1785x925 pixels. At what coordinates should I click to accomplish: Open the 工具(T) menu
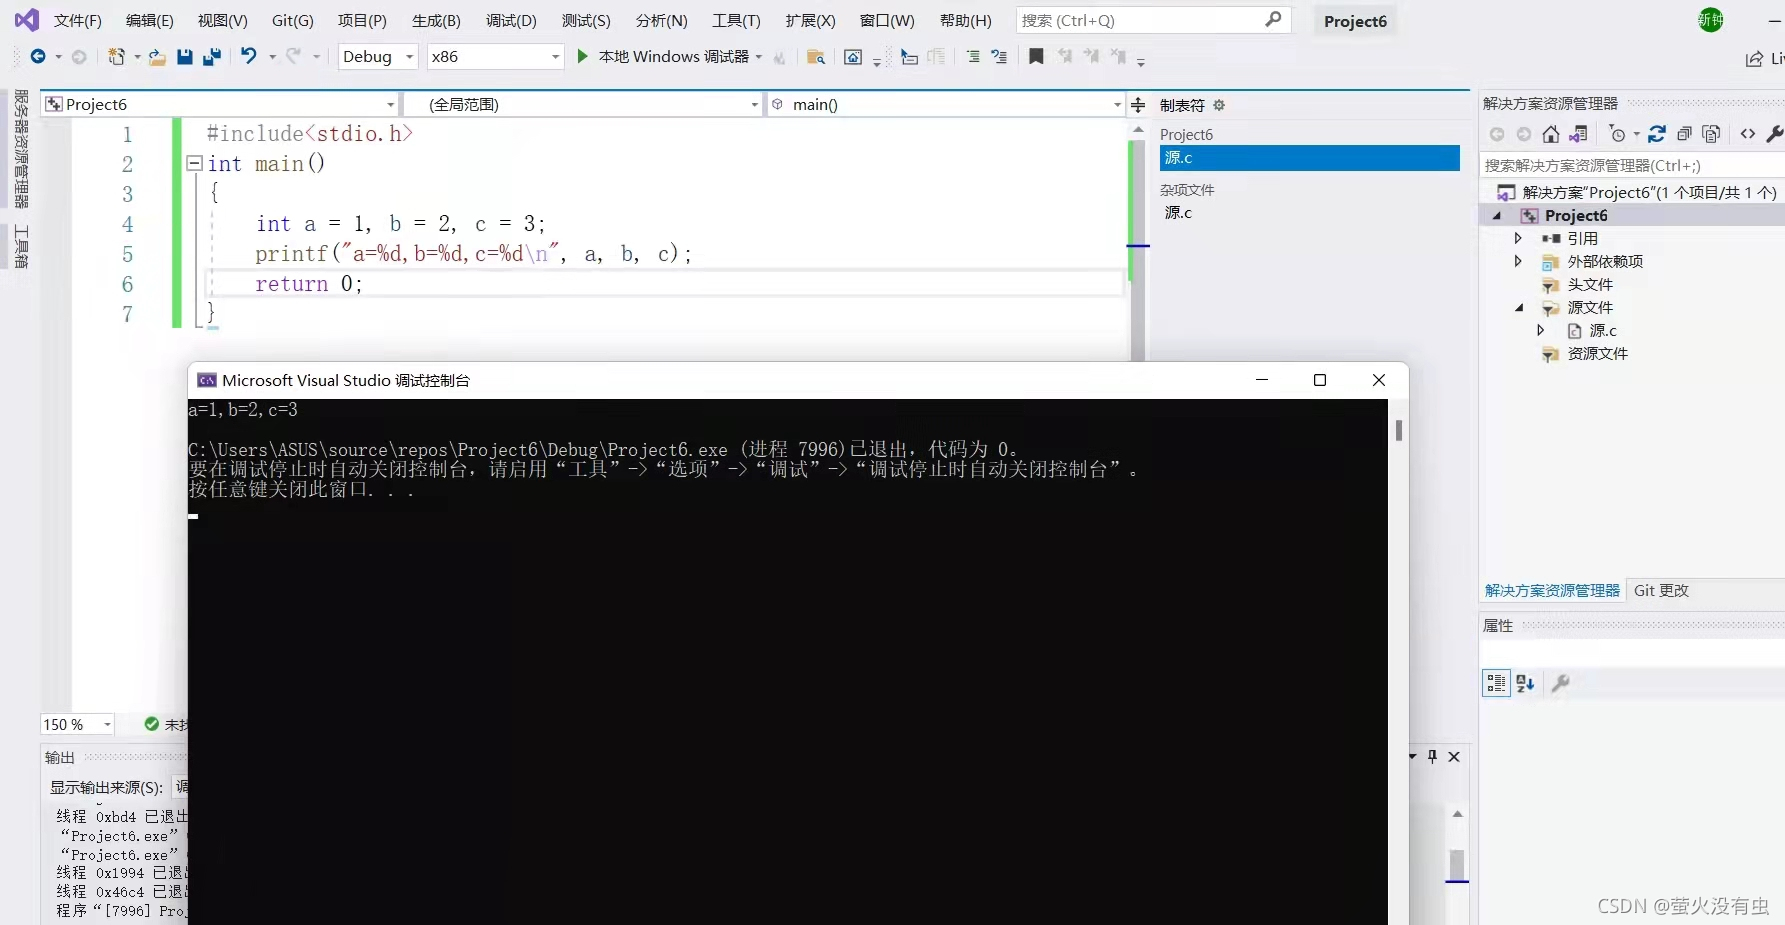736,21
